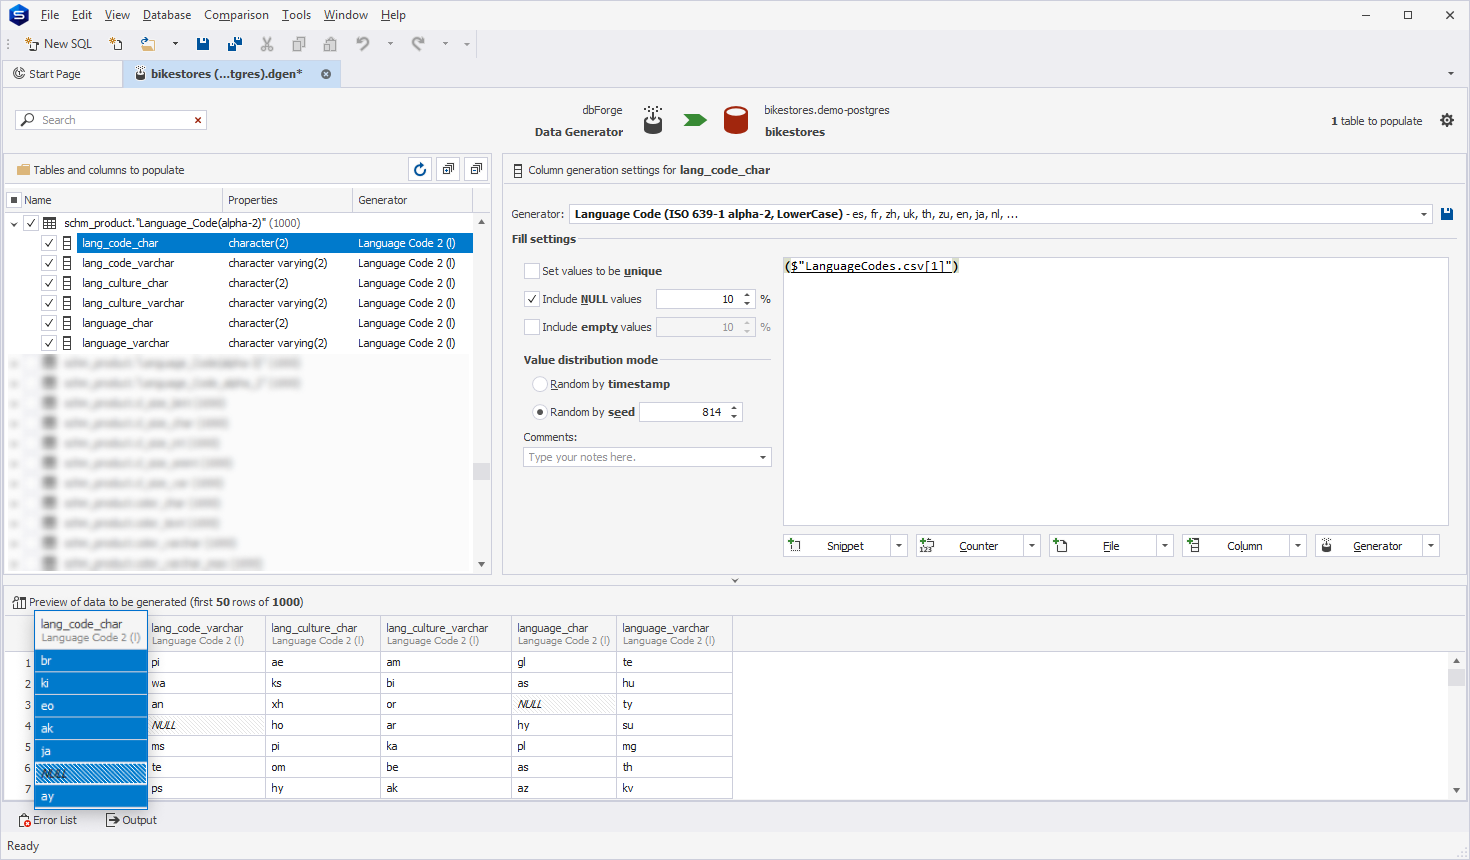
Task: Open the Generator button dropdown arrow
Action: pyautogui.click(x=1431, y=546)
